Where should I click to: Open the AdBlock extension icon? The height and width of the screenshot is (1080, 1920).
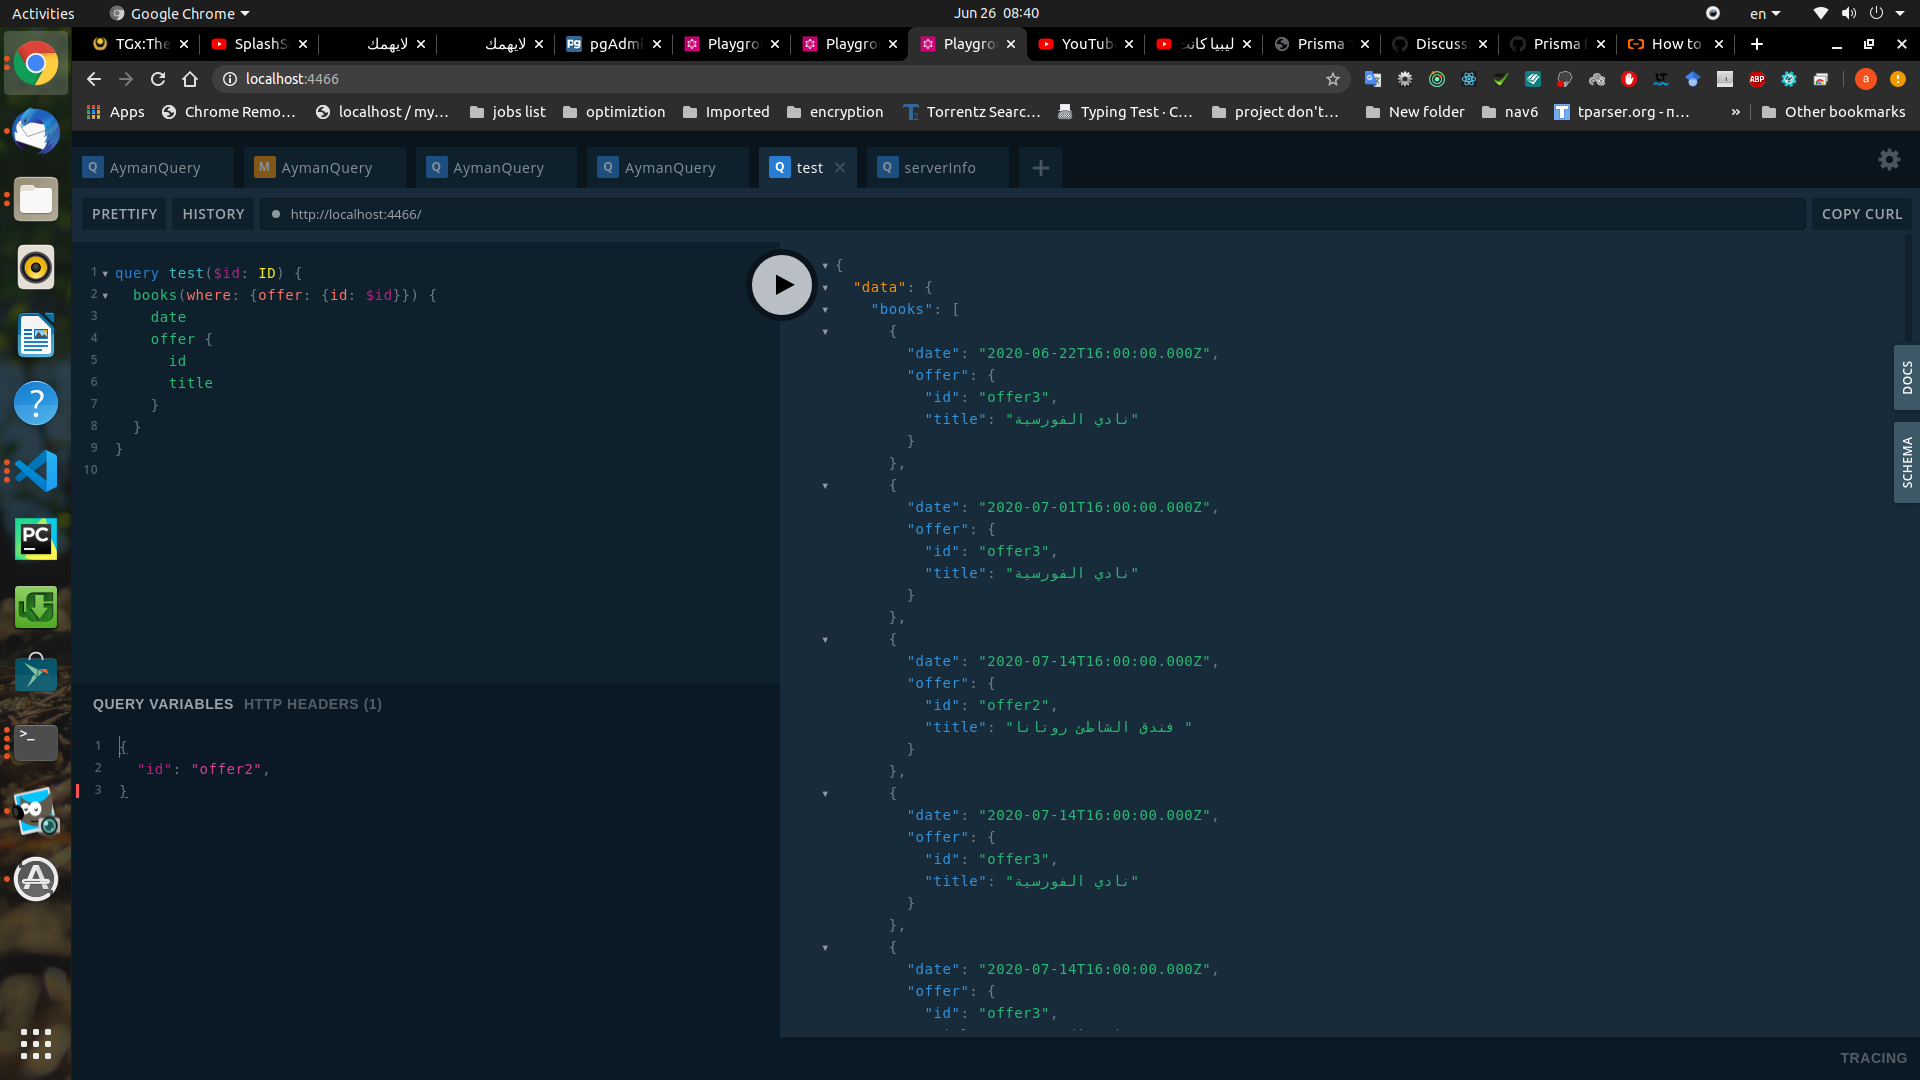point(1757,79)
